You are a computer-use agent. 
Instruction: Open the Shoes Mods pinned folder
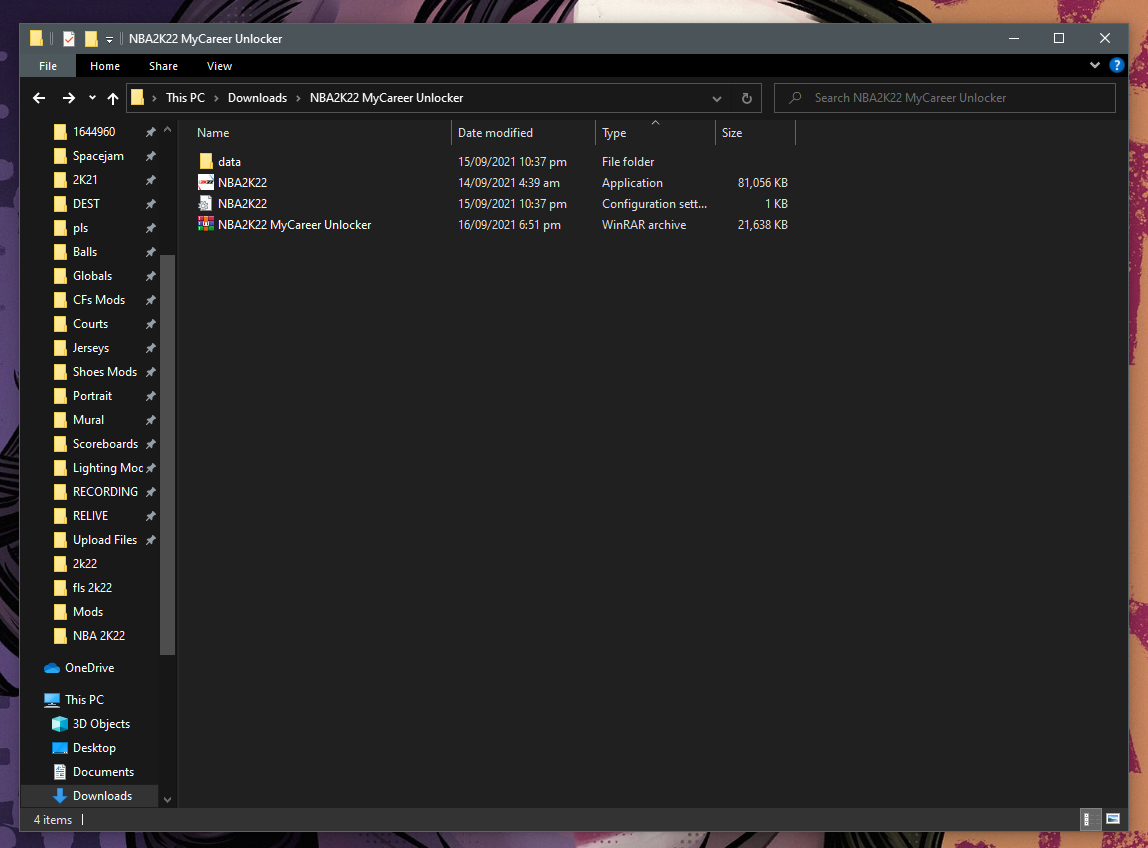pos(105,372)
